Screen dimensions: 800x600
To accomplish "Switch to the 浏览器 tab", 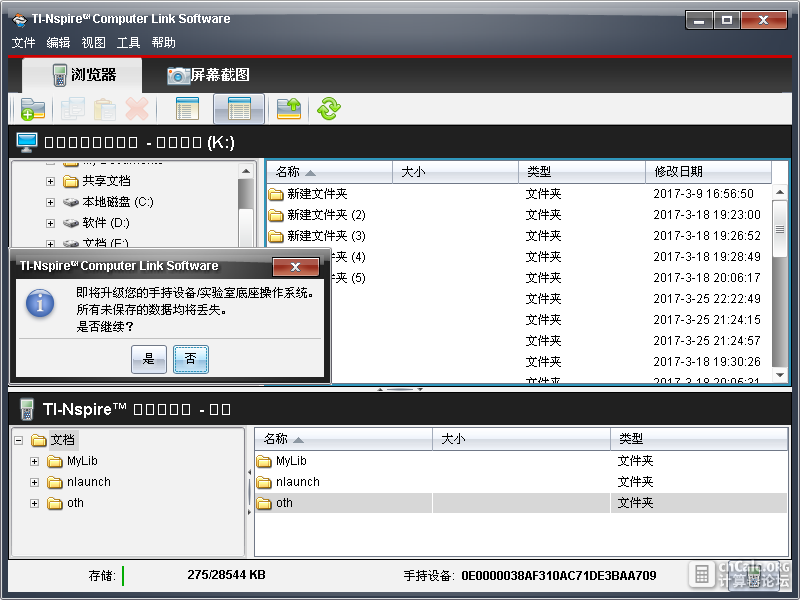I will pyautogui.click(x=82, y=75).
